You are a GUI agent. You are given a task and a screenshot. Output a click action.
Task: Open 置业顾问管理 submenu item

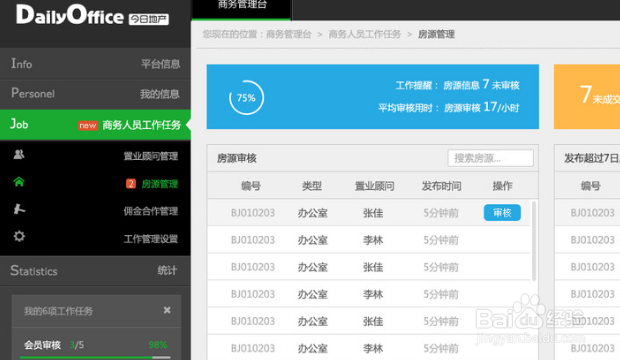[x=151, y=156]
